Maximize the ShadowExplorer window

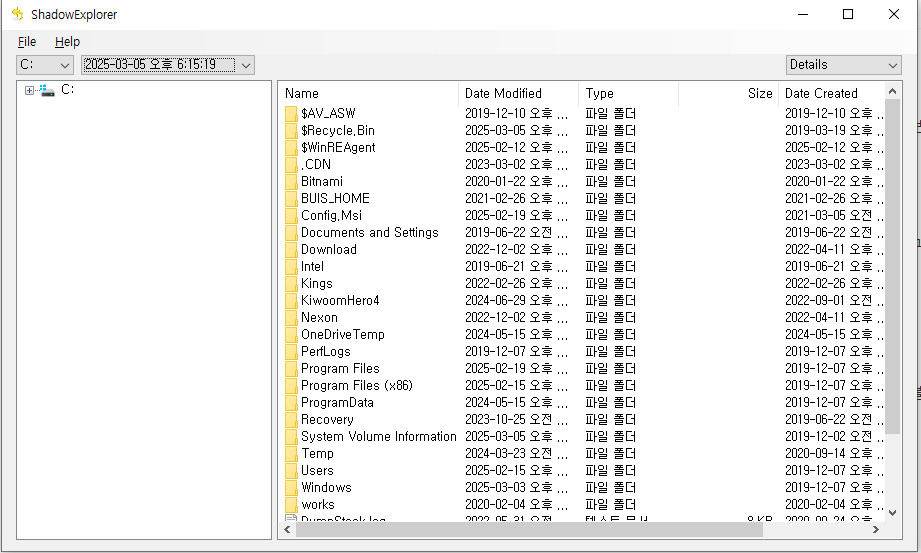848,14
